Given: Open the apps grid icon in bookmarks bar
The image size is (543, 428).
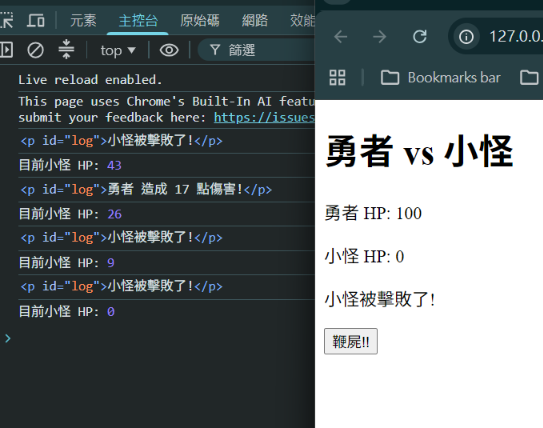Looking at the screenshot, I should [x=337, y=78].
